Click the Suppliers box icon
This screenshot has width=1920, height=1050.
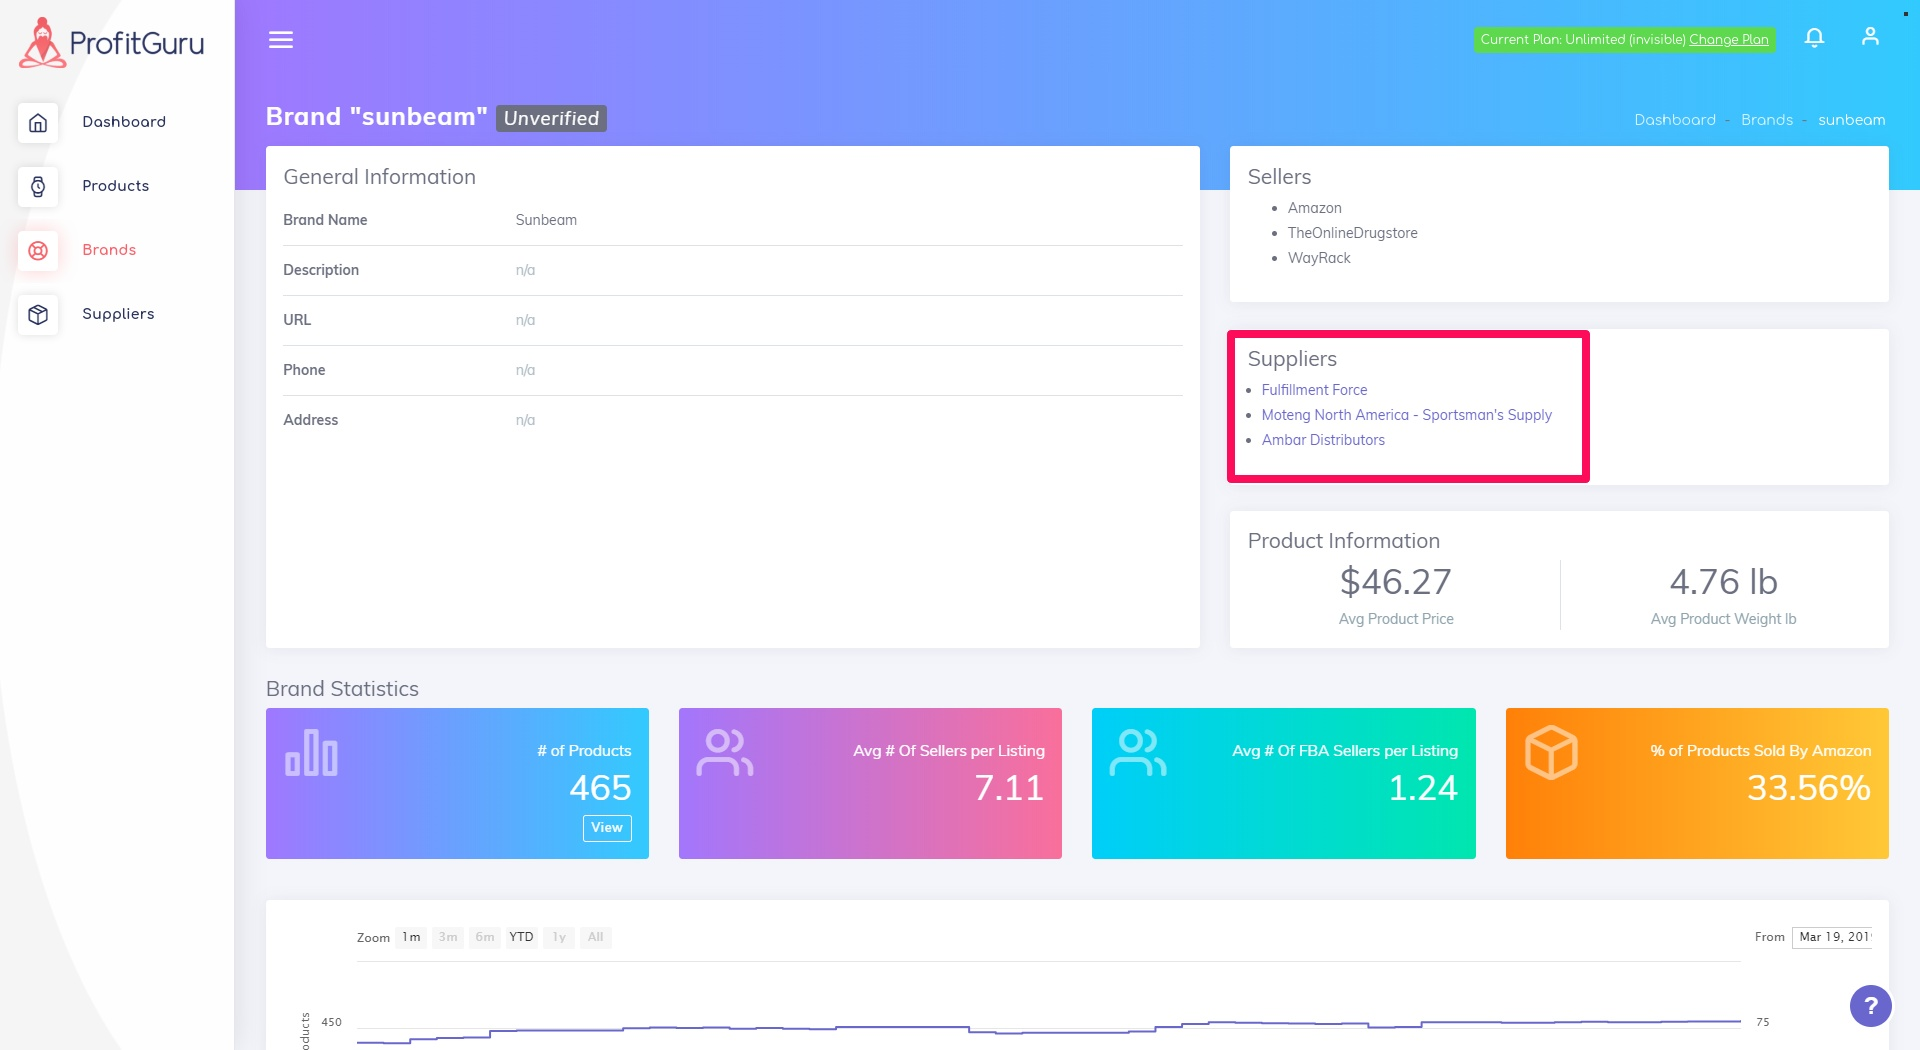(38, 314)
